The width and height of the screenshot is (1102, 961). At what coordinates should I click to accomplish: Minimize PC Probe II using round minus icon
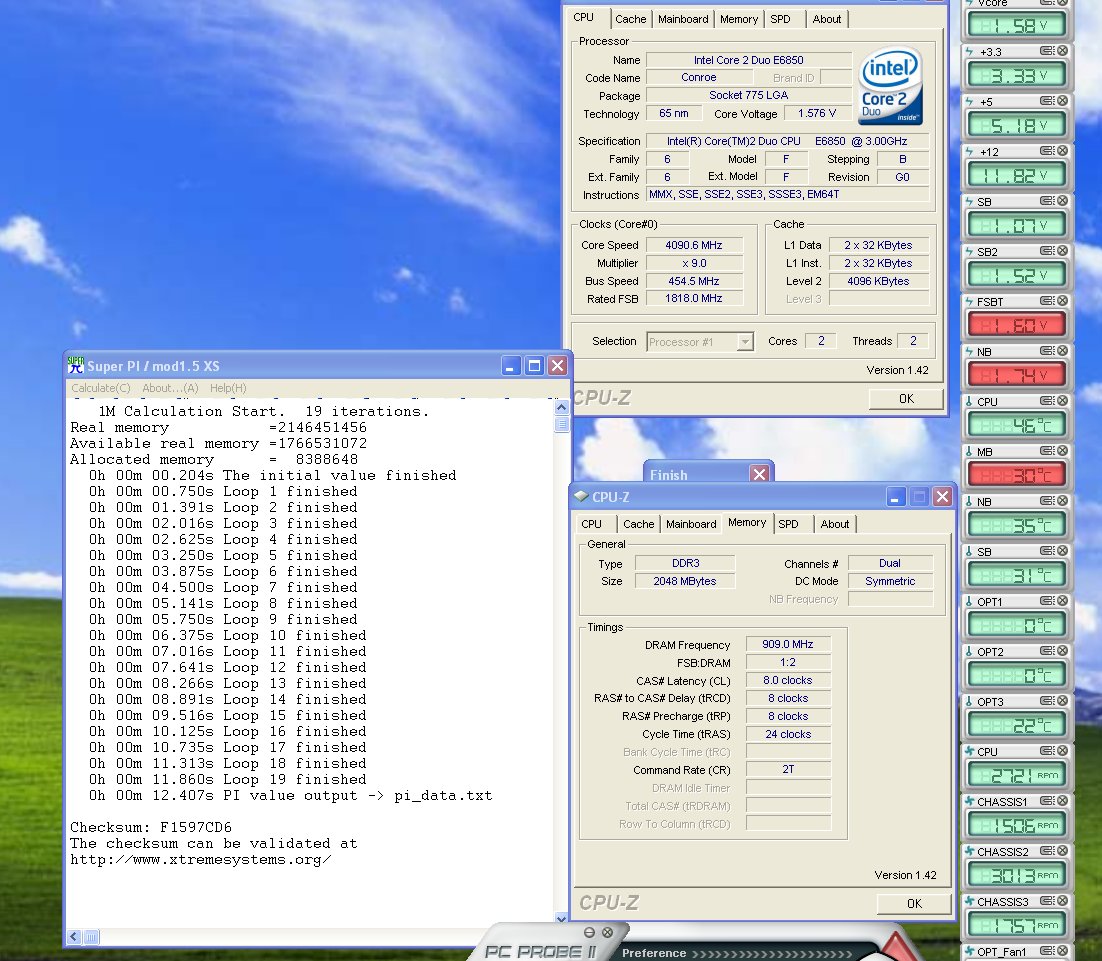(x=589, y=932)
